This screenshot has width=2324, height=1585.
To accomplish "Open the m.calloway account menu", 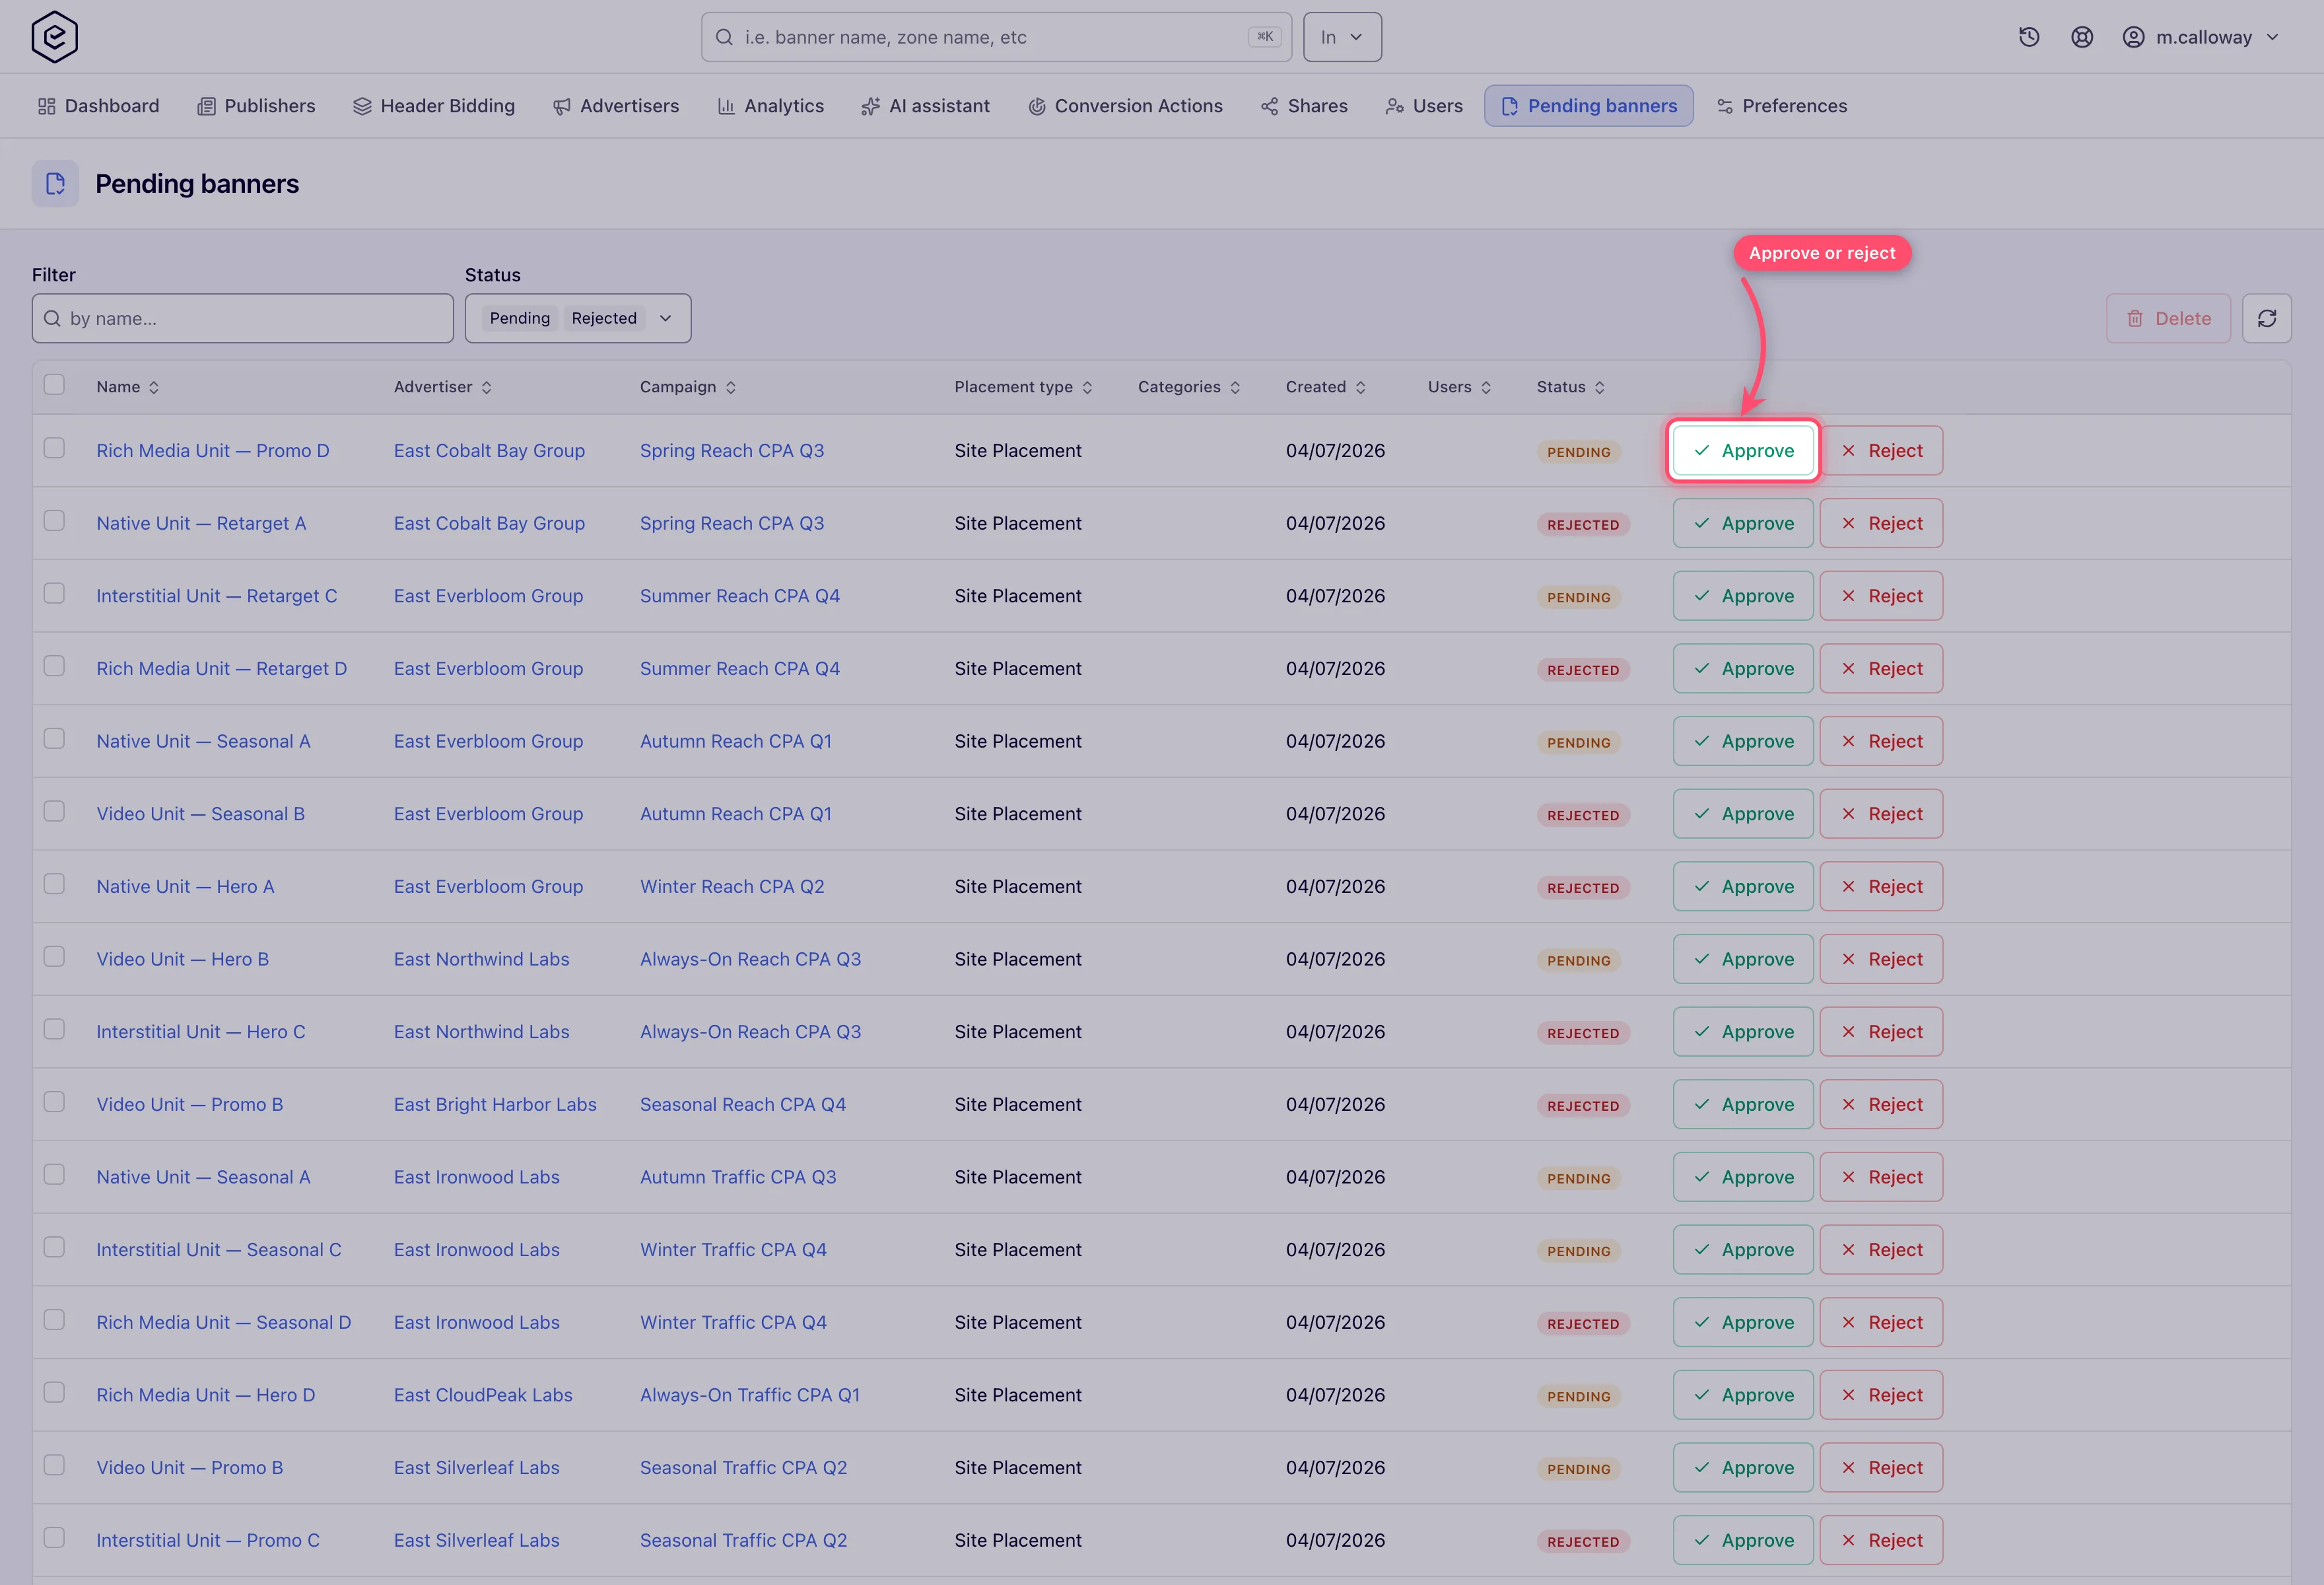I will click(2201, 37).
